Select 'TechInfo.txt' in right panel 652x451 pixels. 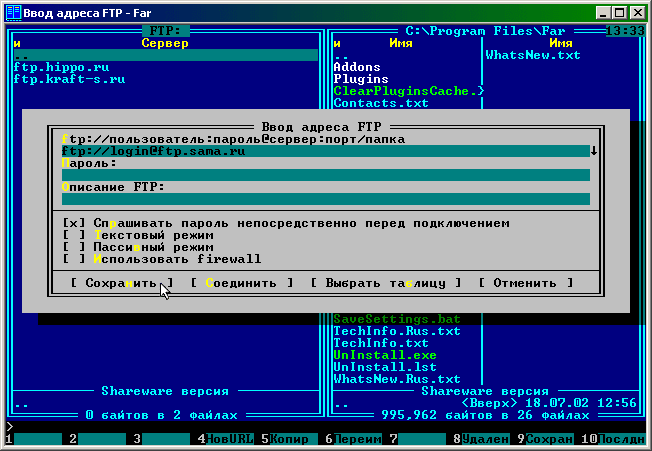[381, 343]
